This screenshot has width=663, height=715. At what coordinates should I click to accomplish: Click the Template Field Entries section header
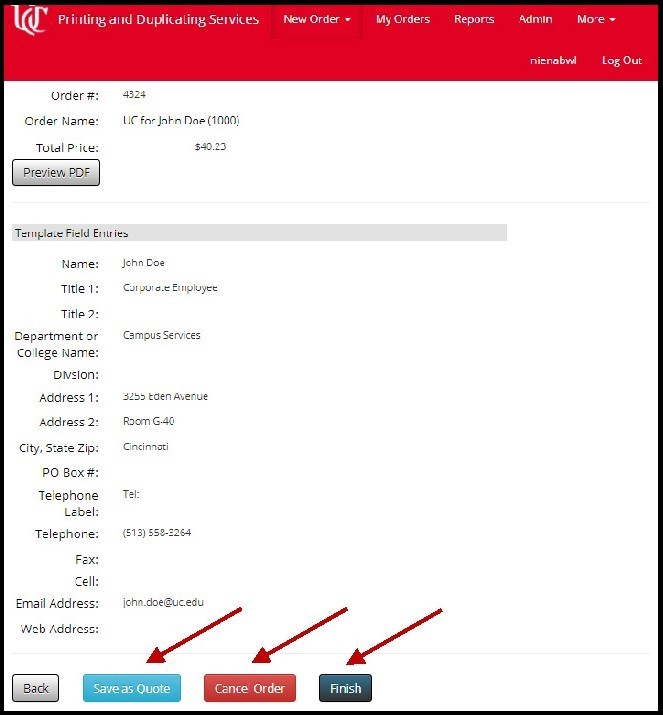pyautogui.click(x=71, y=233)
